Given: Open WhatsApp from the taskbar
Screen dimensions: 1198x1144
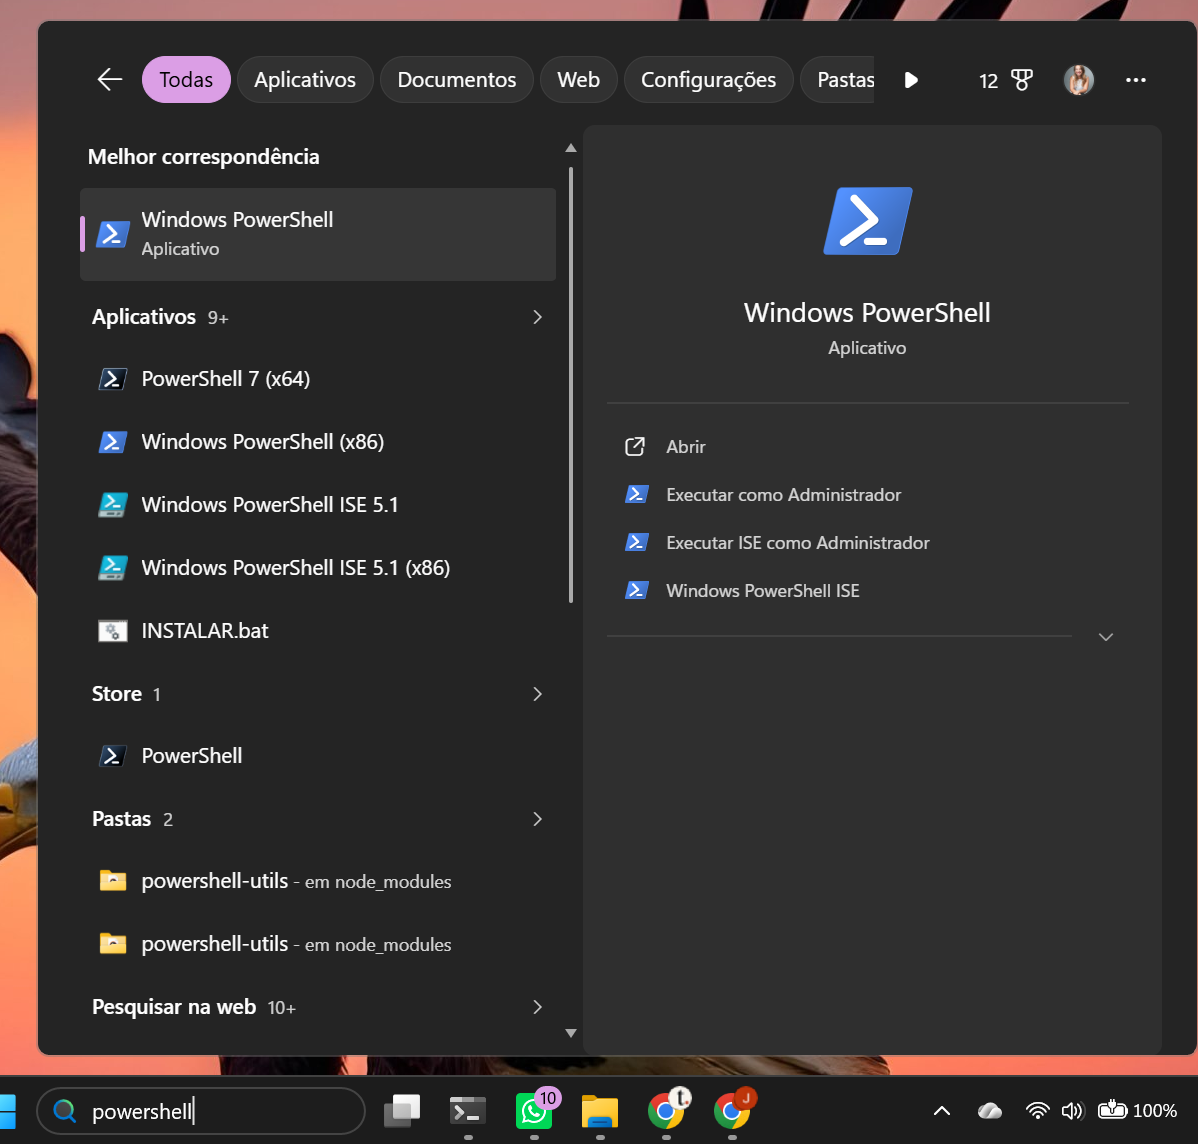Looking at the screenshot, I should (534, 1110).
